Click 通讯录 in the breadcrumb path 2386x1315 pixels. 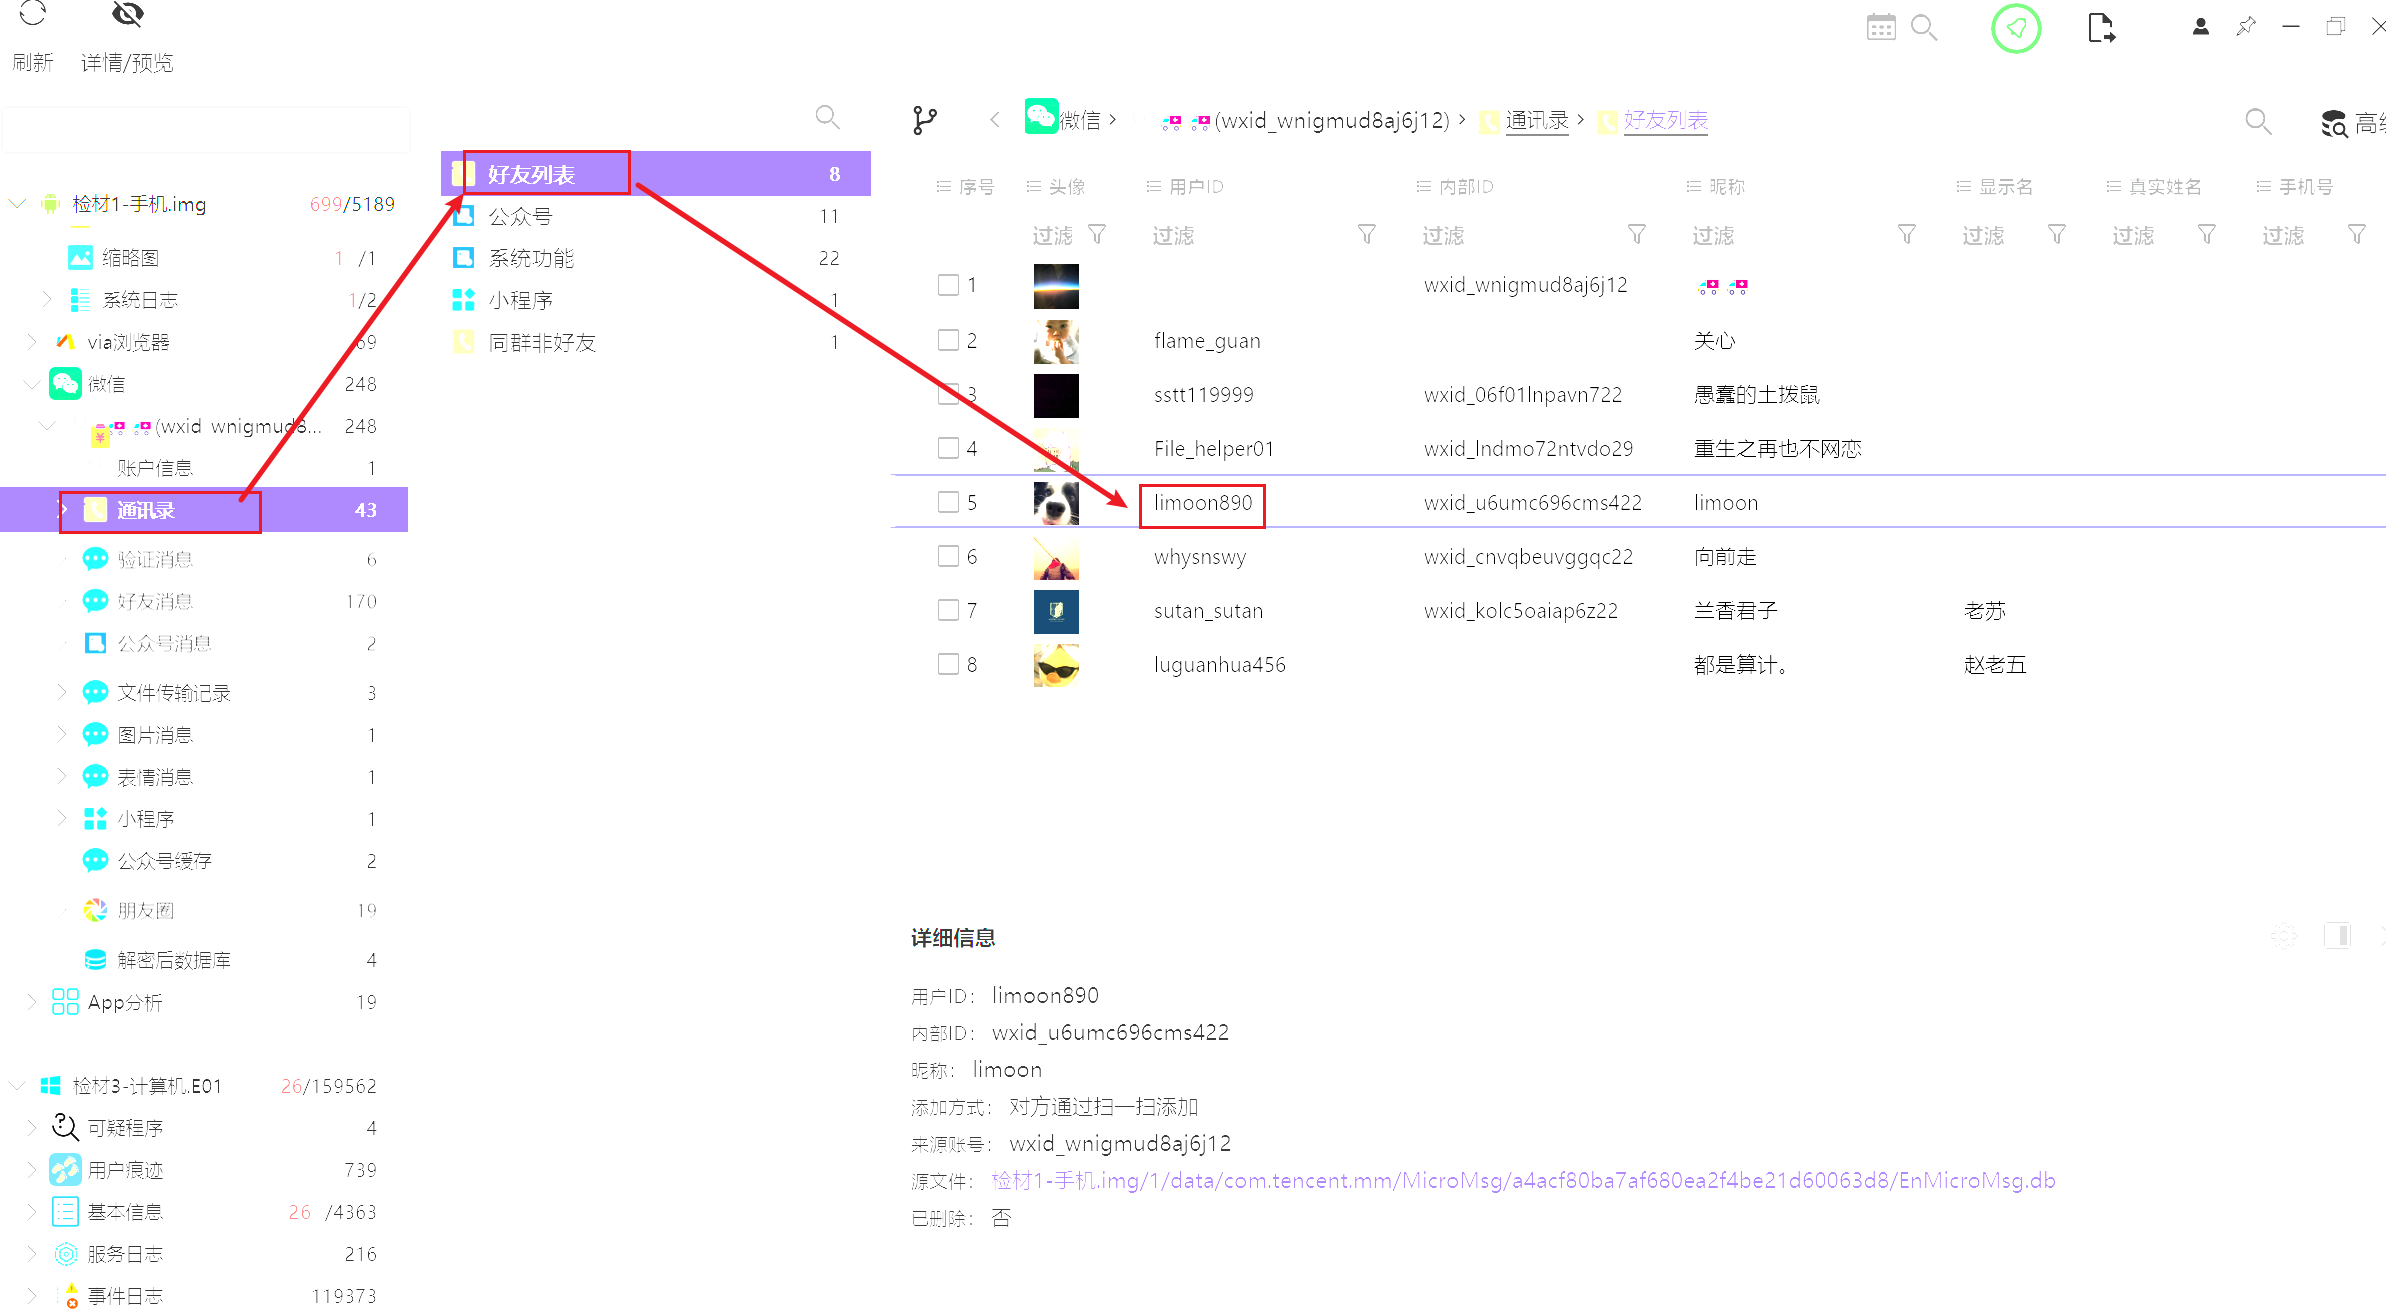tap(1536, 121)
